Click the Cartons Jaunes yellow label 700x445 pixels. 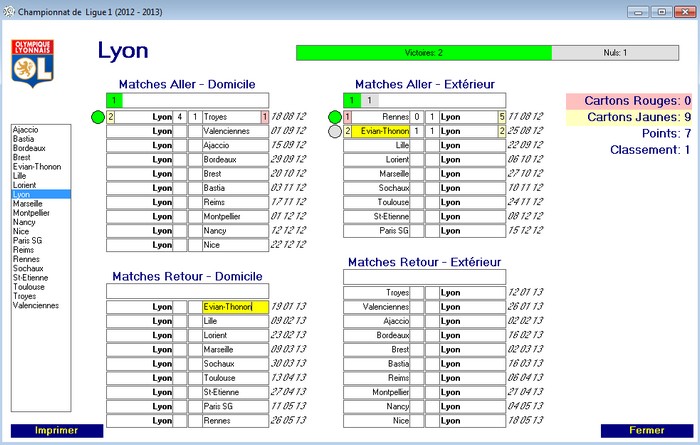[x=629, y=117]
